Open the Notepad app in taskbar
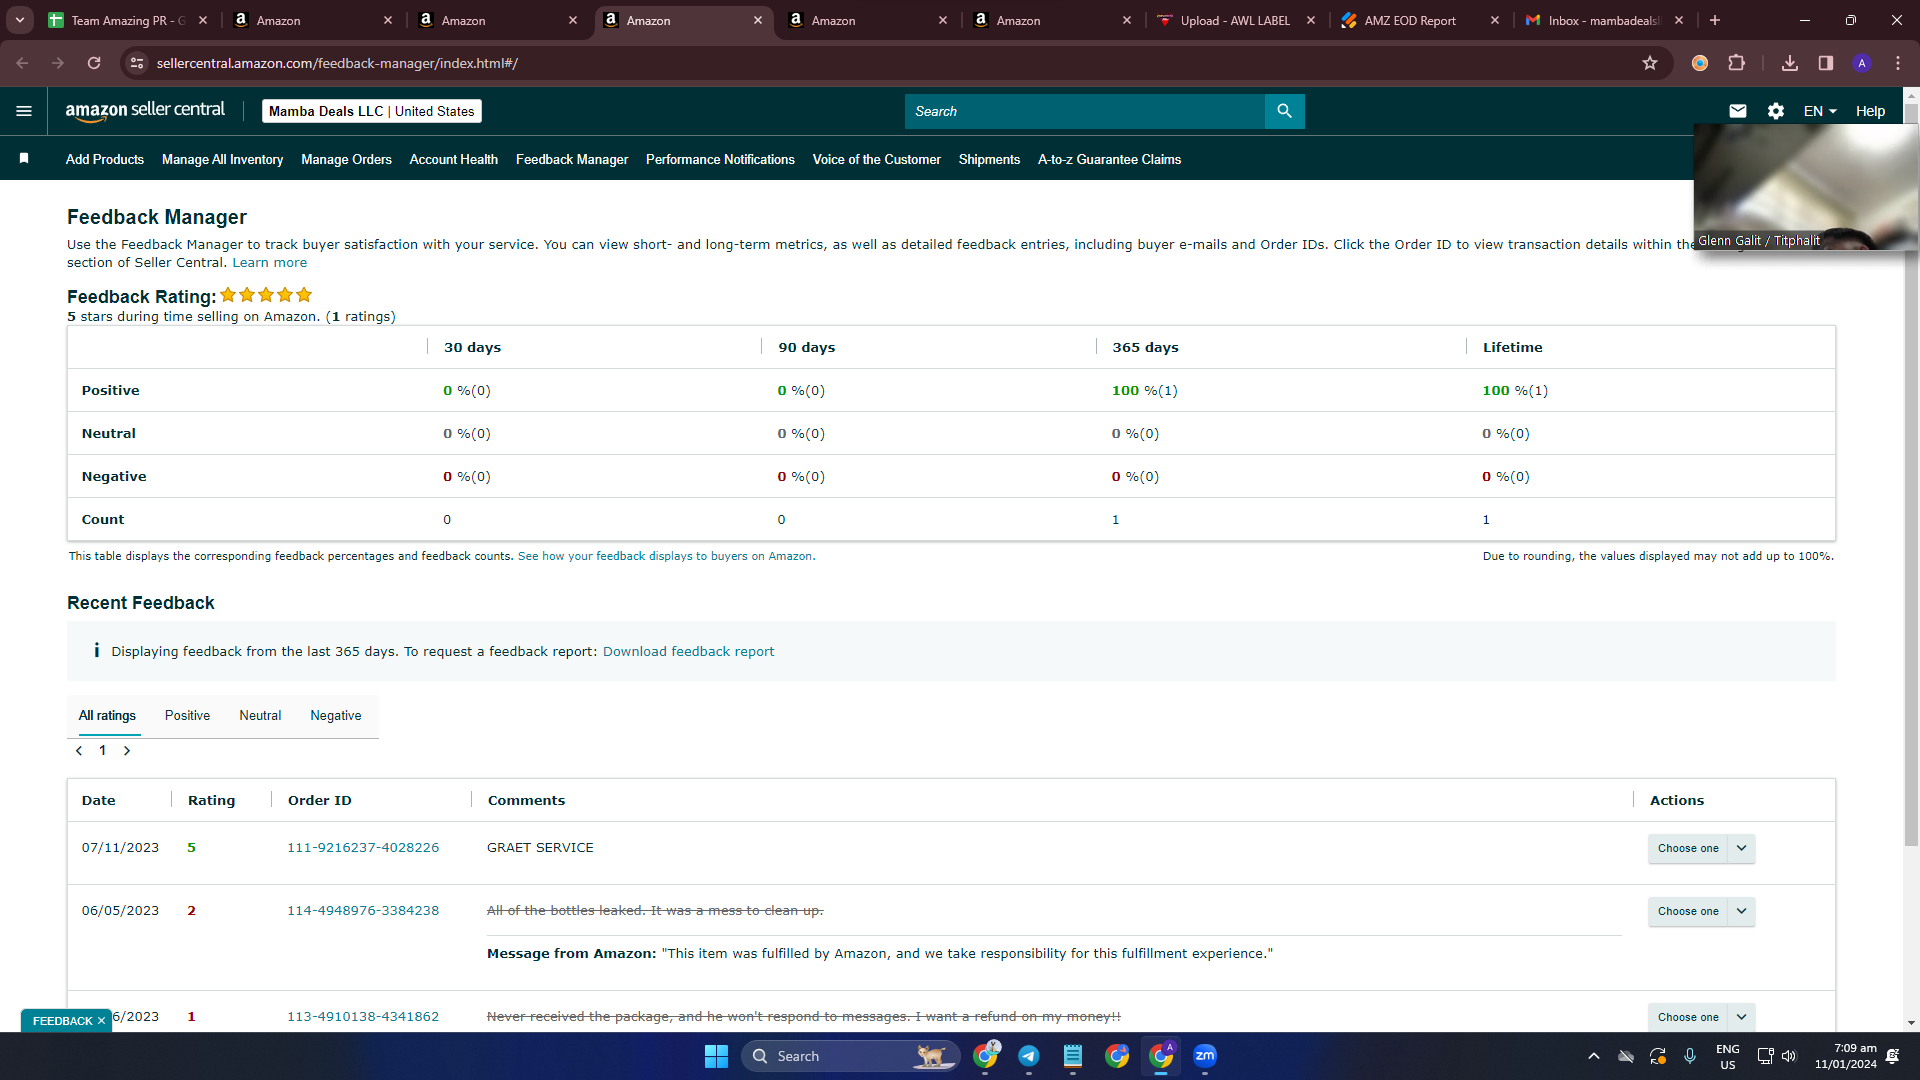The image size is (1920, 1080). [1073, 1056]
